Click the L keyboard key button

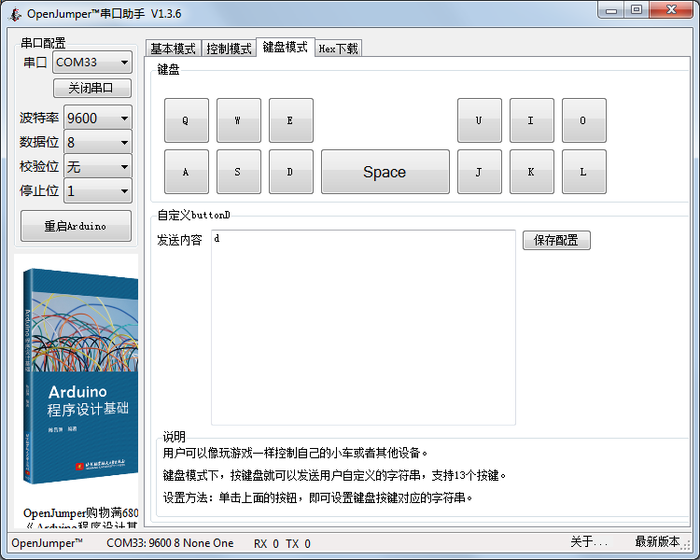point(584,171)
